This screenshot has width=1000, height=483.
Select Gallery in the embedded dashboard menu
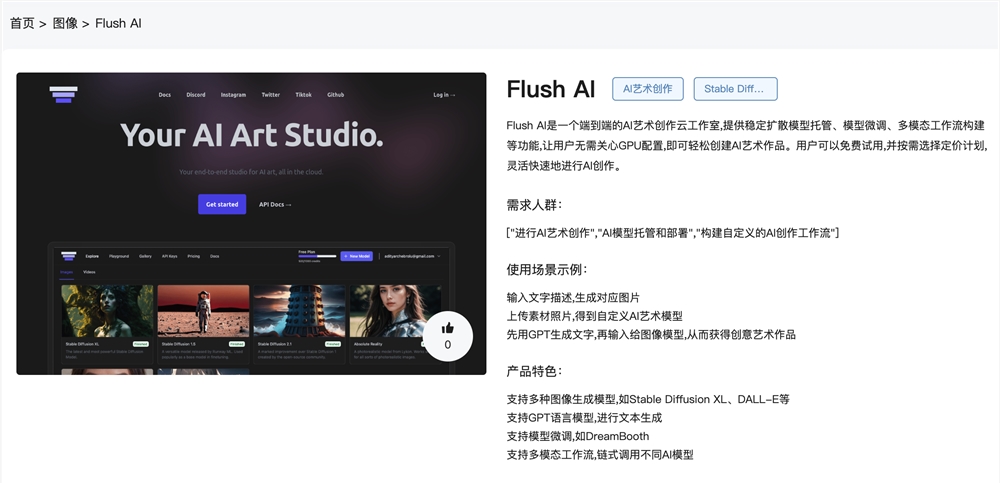[x=145, y=256]
